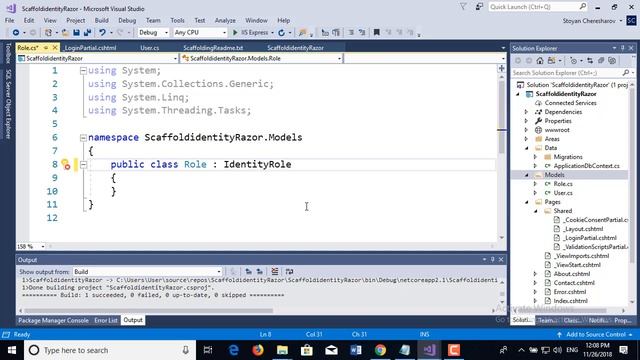Click the editor vertical scrollbar thumb

point(502,116)
